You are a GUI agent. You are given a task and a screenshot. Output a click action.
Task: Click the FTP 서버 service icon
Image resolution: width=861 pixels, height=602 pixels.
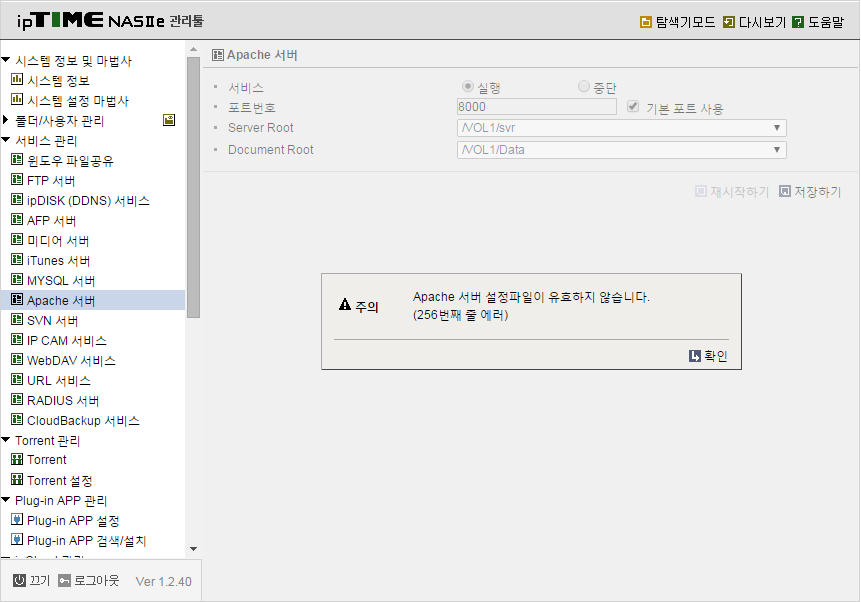click(17, 180)
